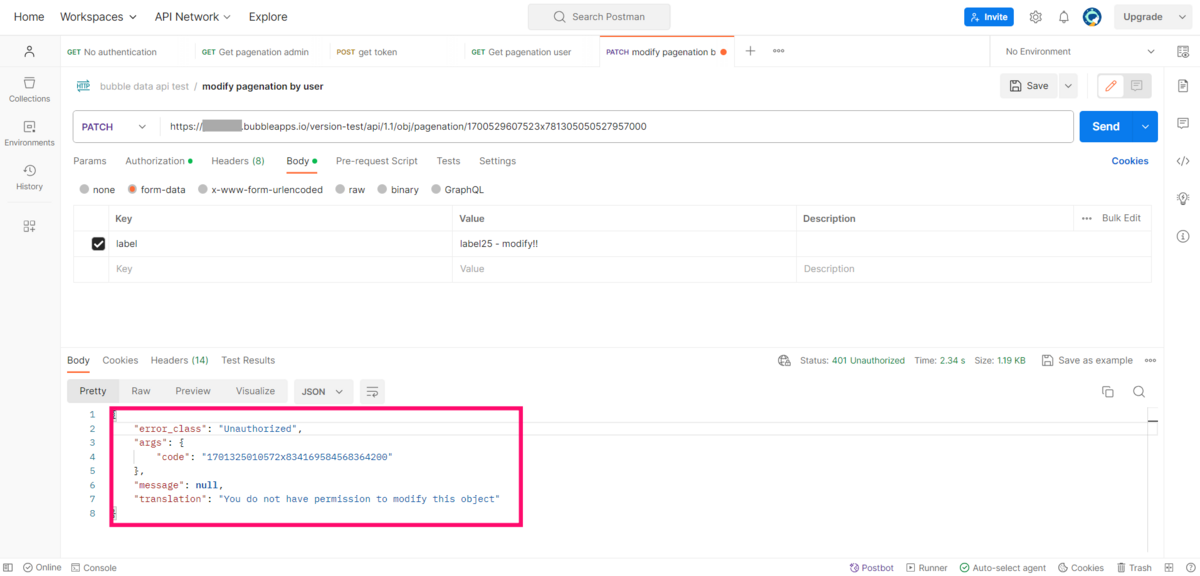This screenshot has height=576, width=1200.
Task: Select the form-data body type radio
Action: [132, 189]
